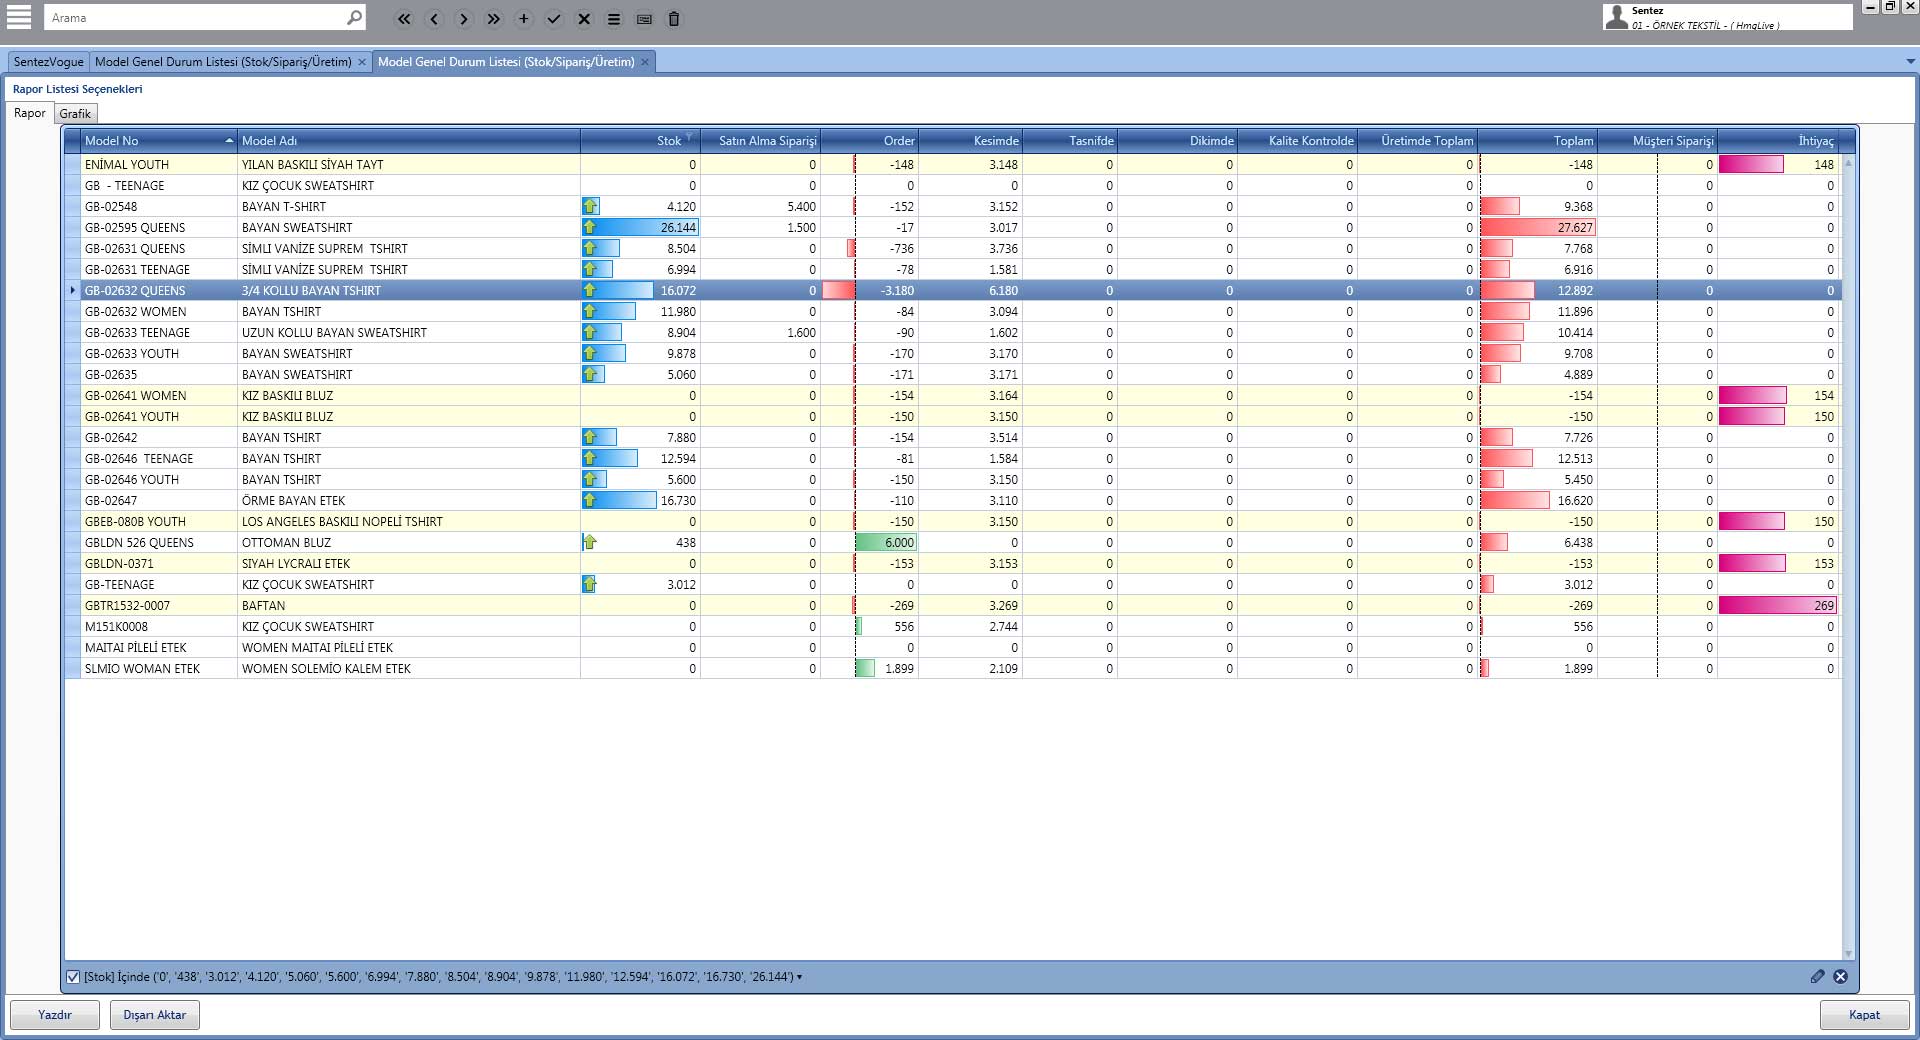This screenshot has height=1040, width=1920.
Task: Edit the filter with the pencil icon
Action: (1817, 976)
